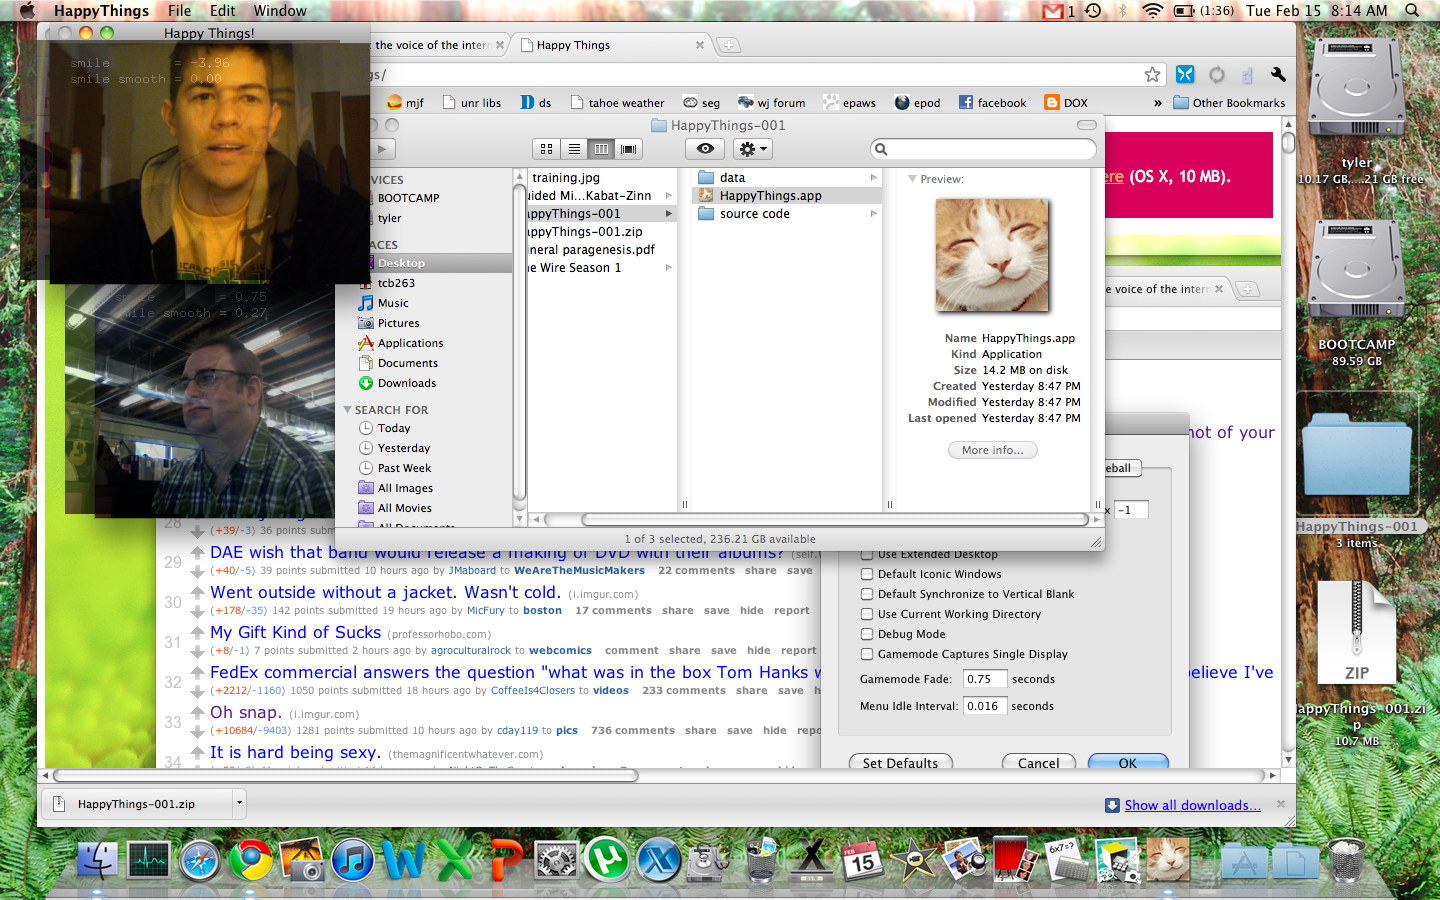Viewport: 1440px width, 900px height.
Task: Switch Finder to Cover Flow view
Action: click(628, 149)
